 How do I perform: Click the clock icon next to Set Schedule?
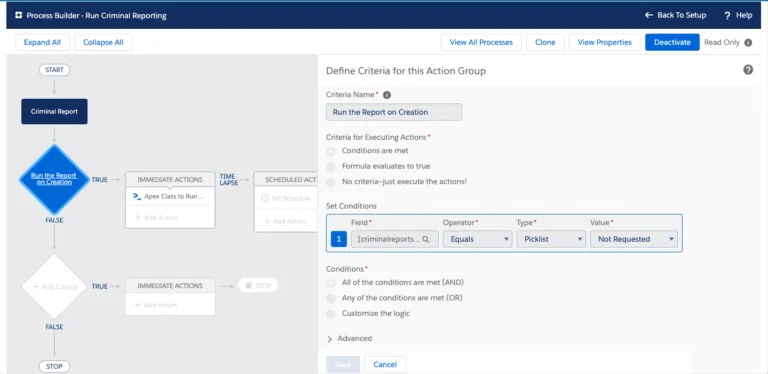[x=265, y=198]
